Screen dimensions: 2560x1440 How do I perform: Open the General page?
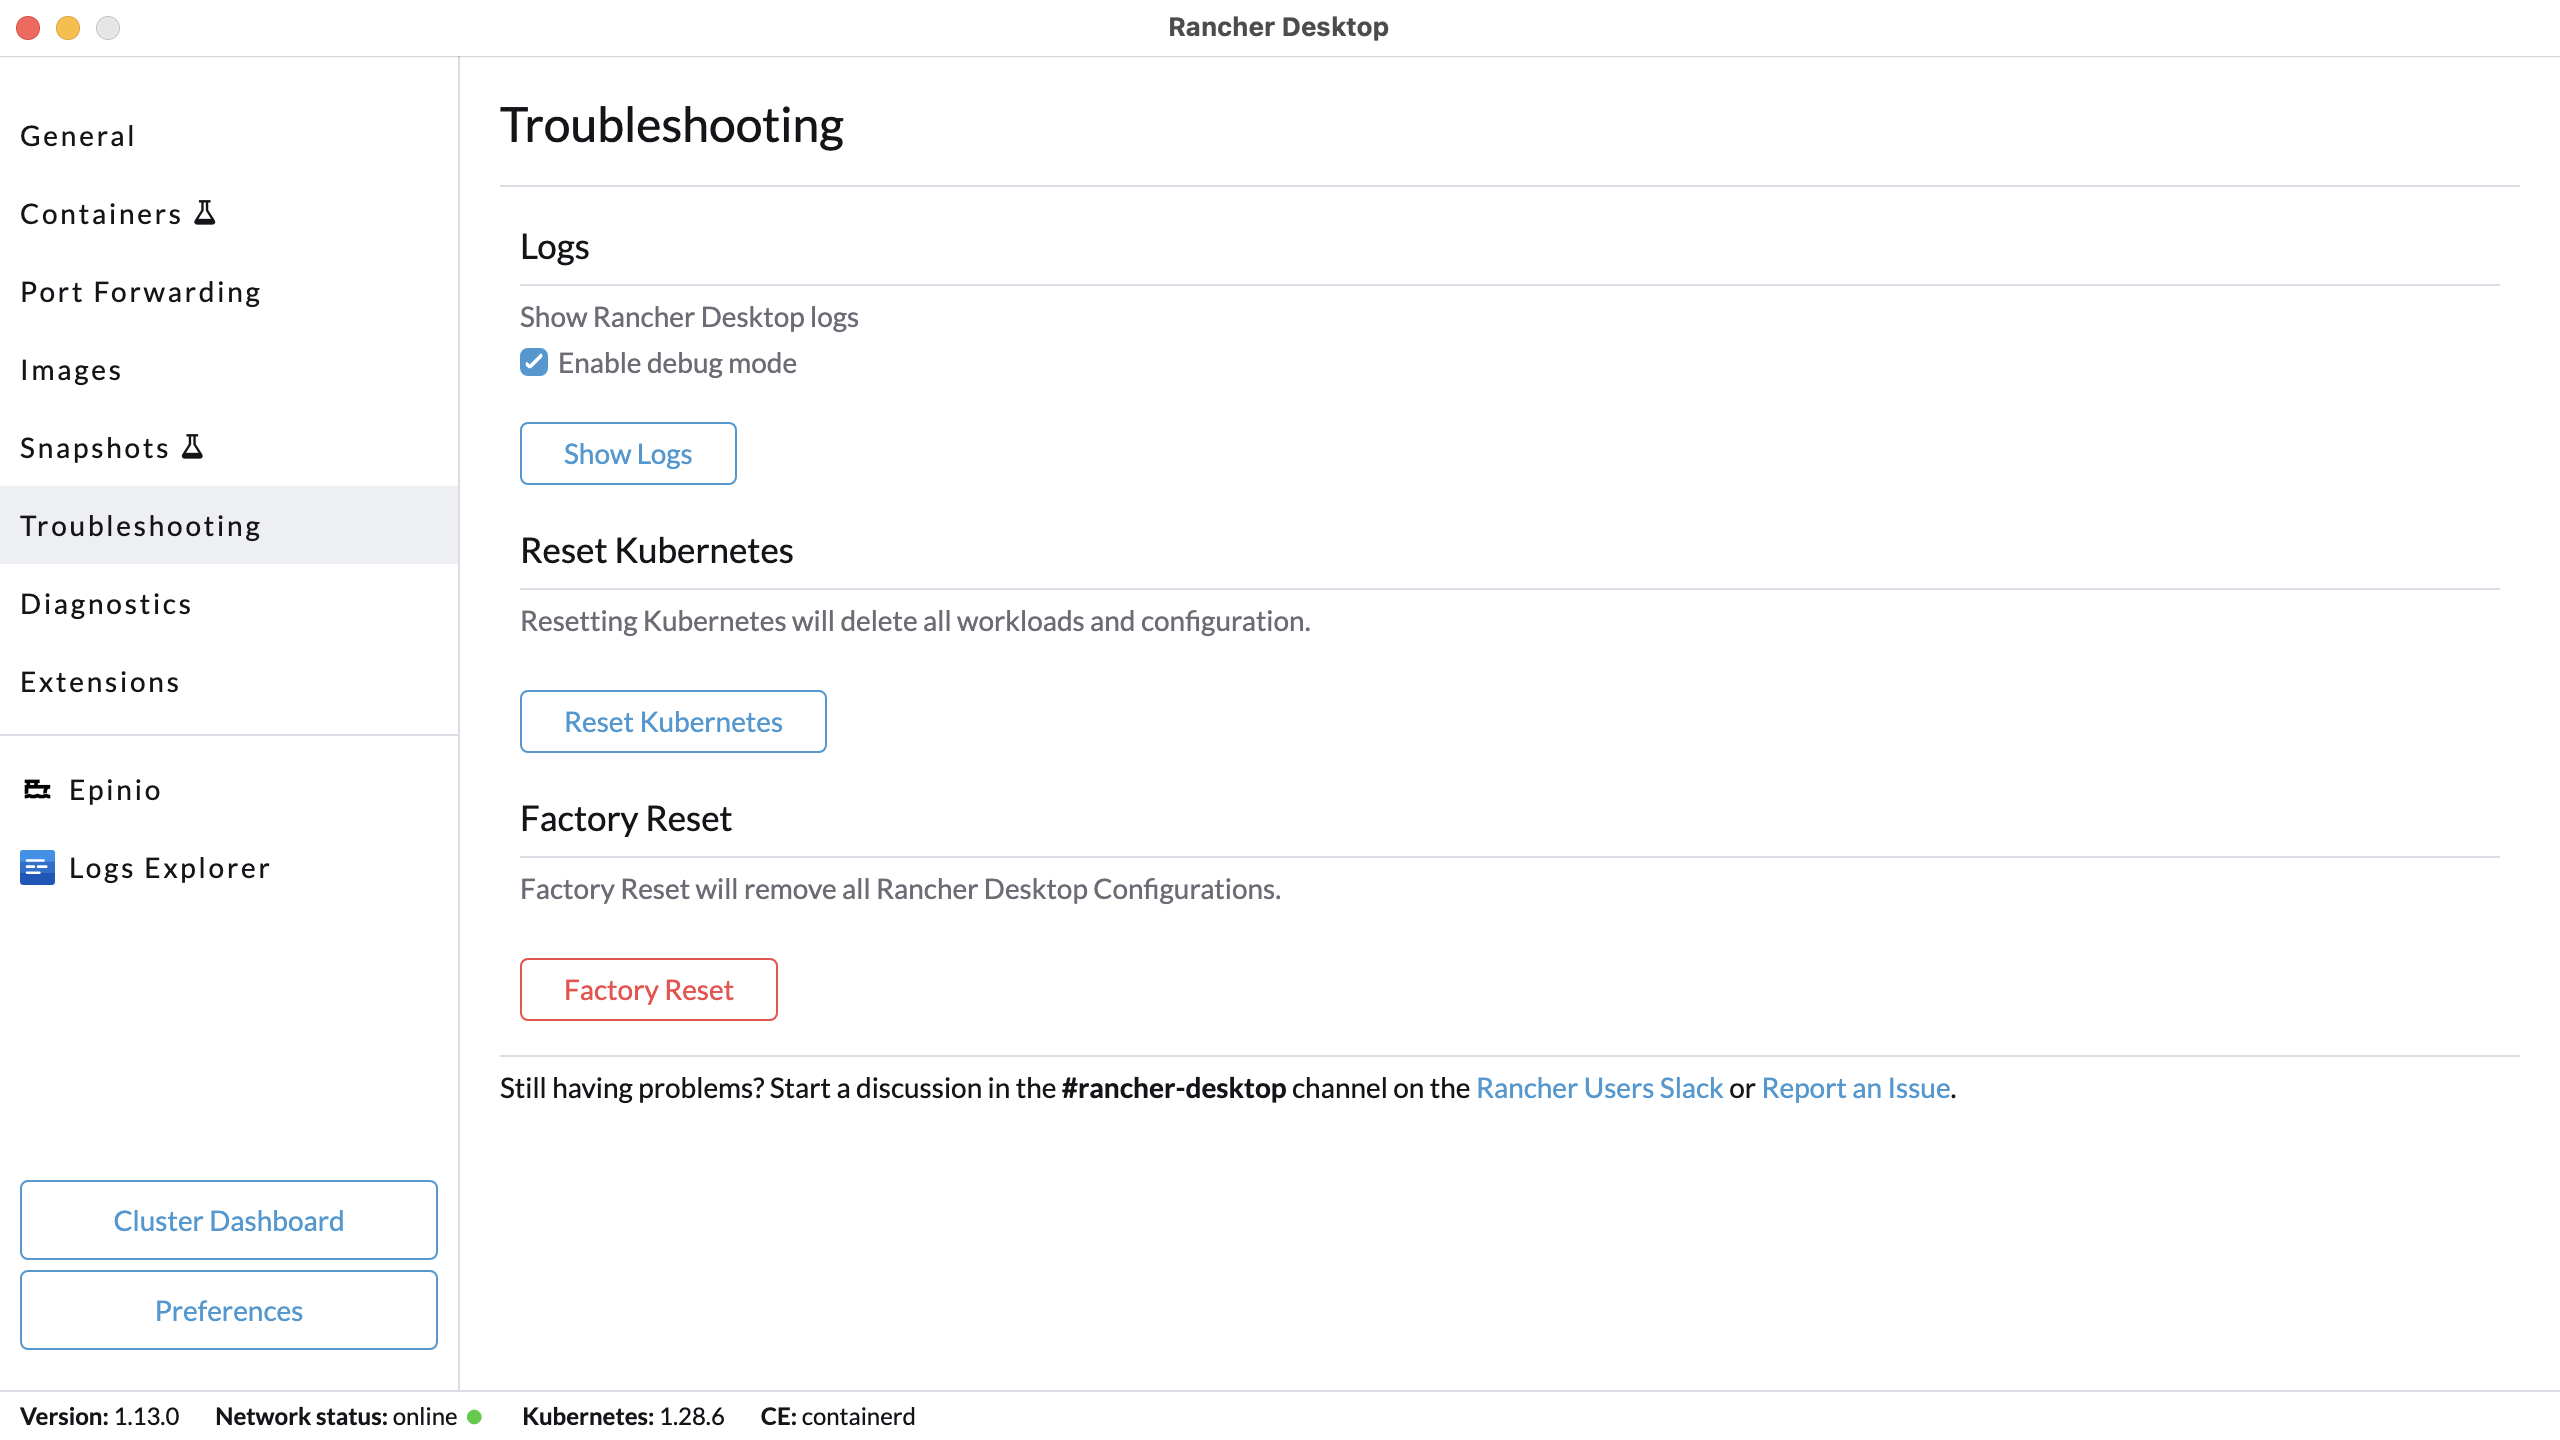pos(229,136)
